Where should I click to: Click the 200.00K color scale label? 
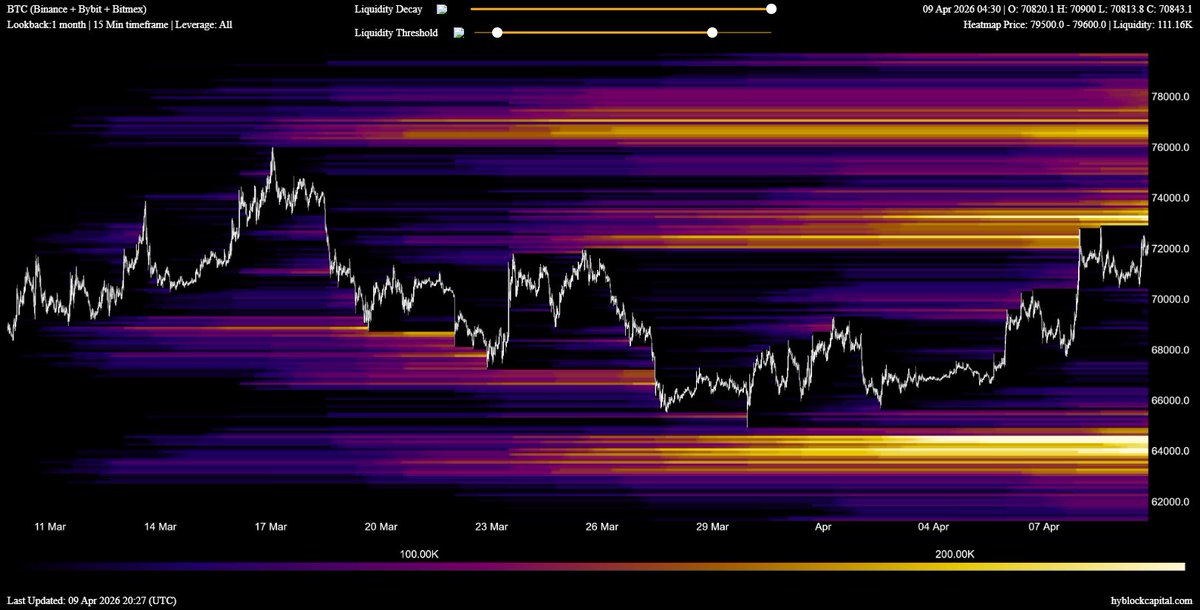point(955,553)
